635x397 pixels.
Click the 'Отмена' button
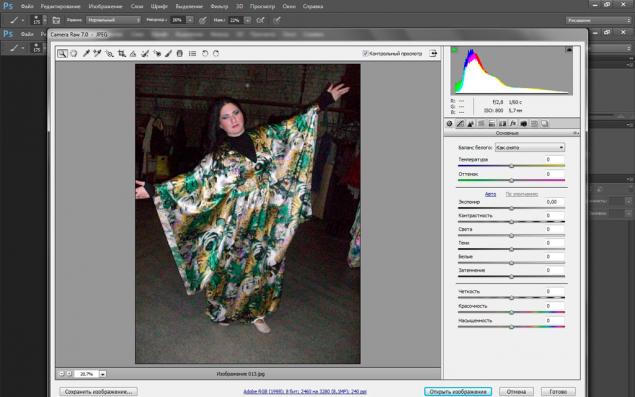tap(516, 391)
